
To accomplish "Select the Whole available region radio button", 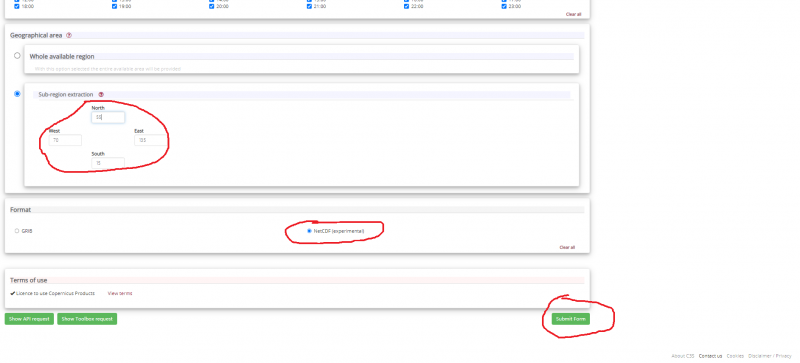I will pos(17,56).
